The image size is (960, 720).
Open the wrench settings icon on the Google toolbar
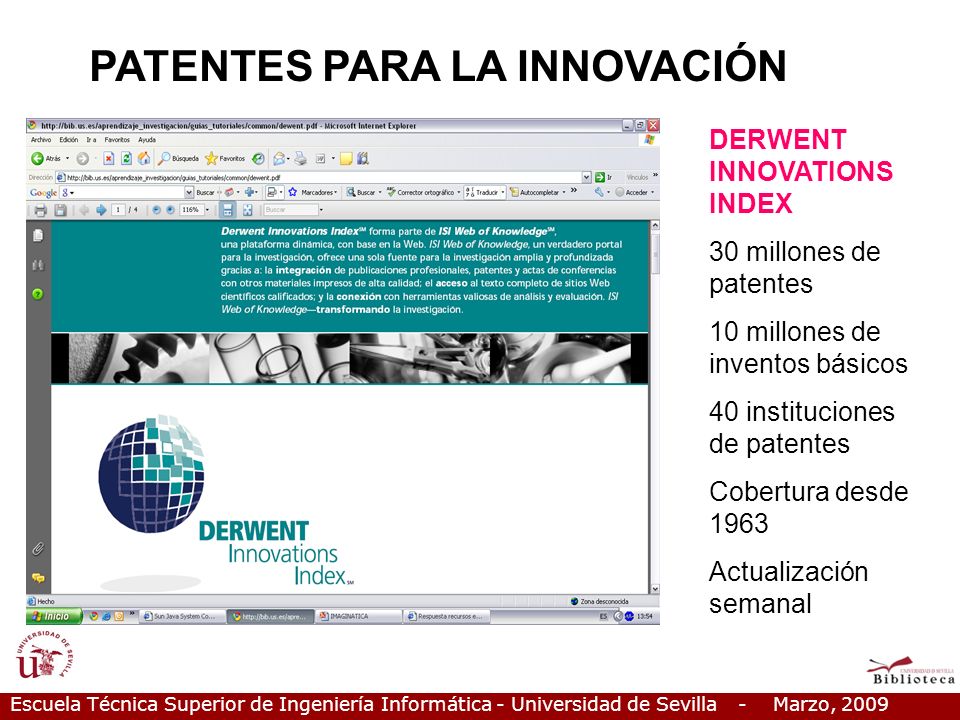(x=601, y=192)
